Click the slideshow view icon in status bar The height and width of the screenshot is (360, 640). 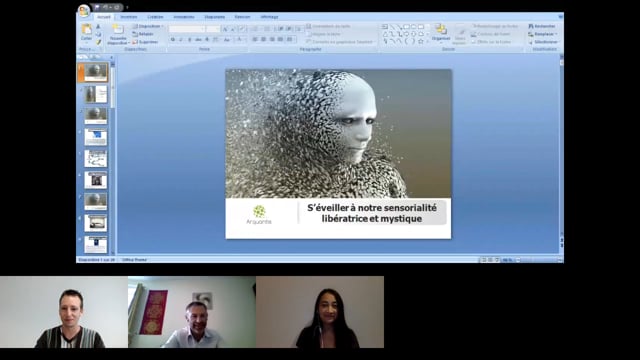[x=497, y=260]
